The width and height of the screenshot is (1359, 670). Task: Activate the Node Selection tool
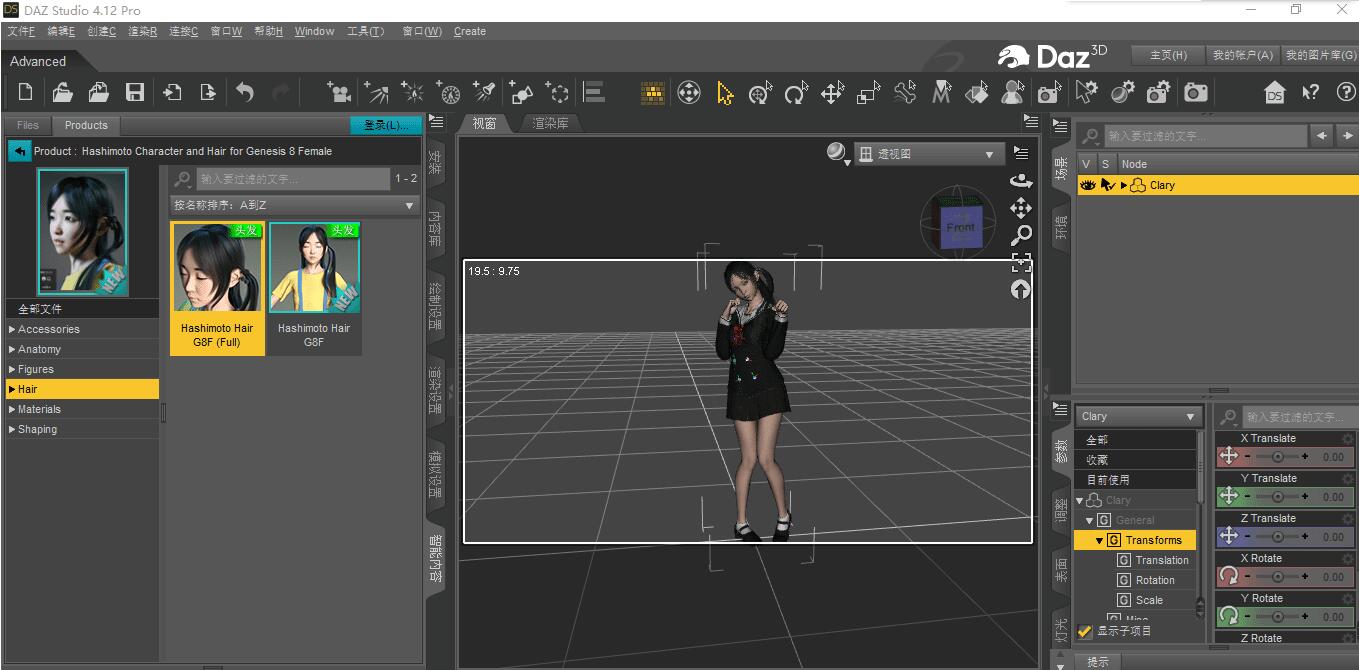726,92
